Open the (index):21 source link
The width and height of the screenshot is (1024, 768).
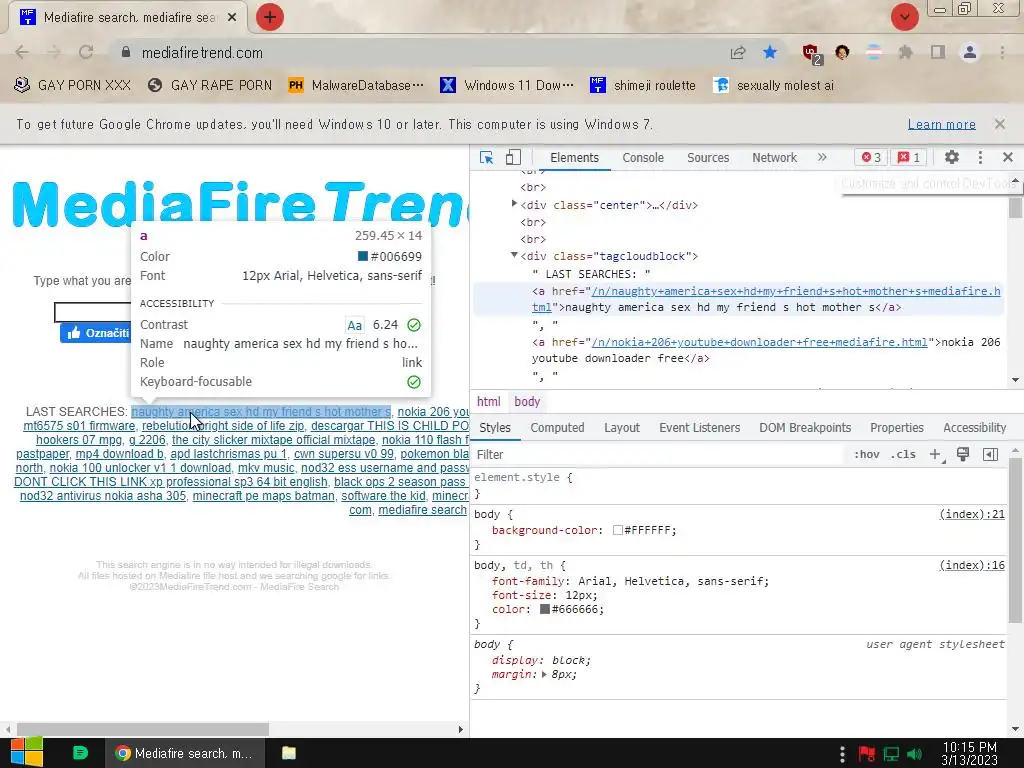(972, 515)
